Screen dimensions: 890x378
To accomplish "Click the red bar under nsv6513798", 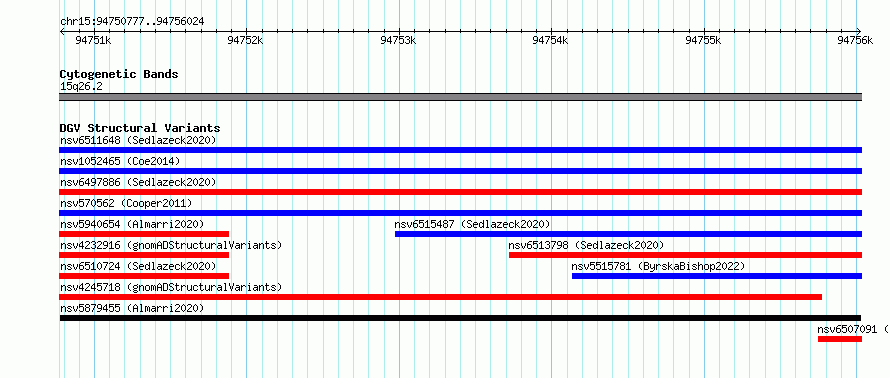I will tap(686, 255).
